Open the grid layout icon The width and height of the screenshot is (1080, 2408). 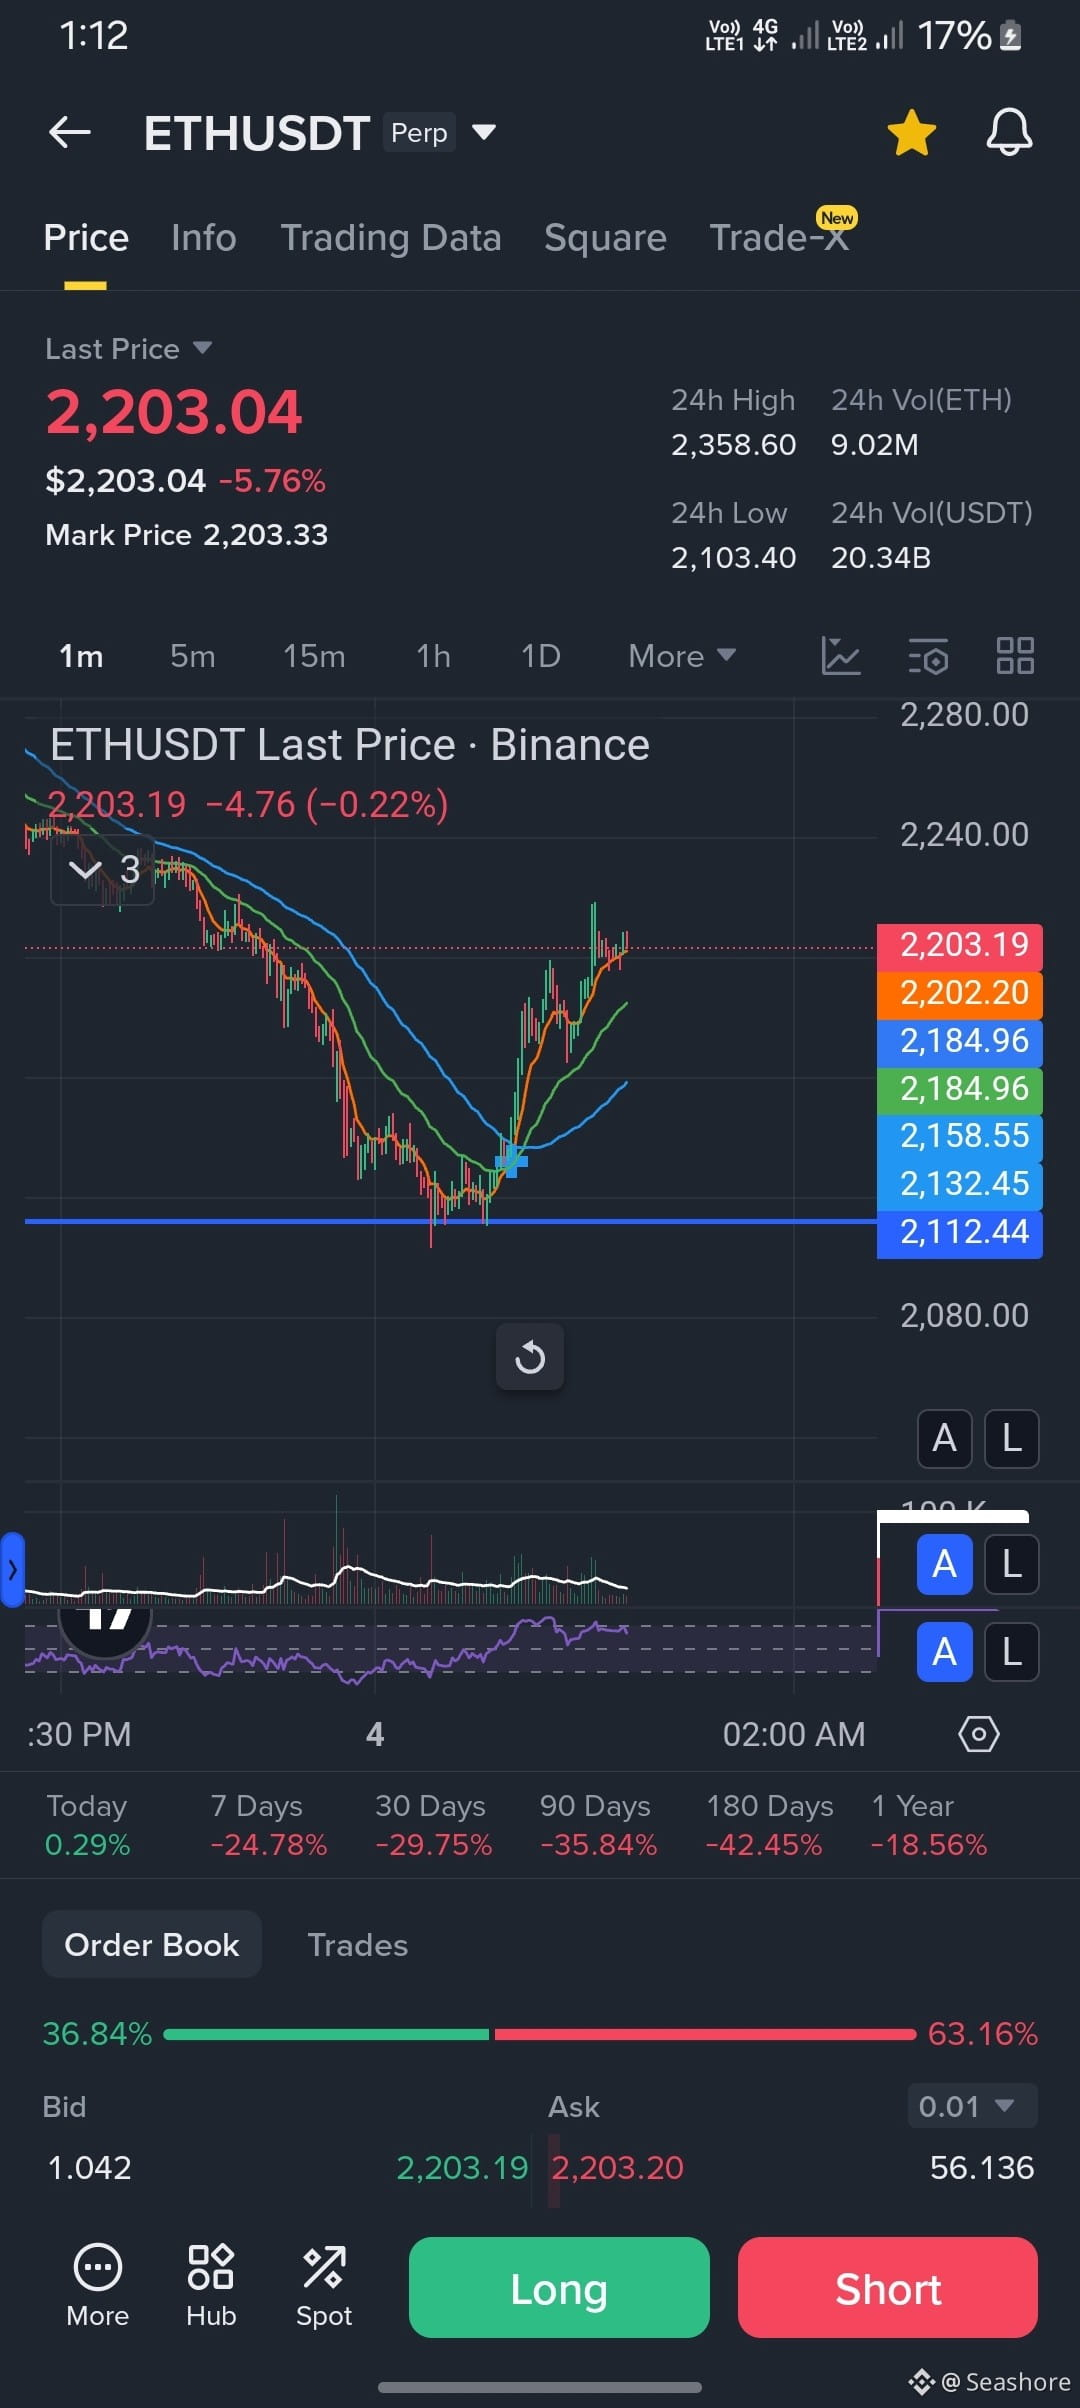tap(1015, 656)
